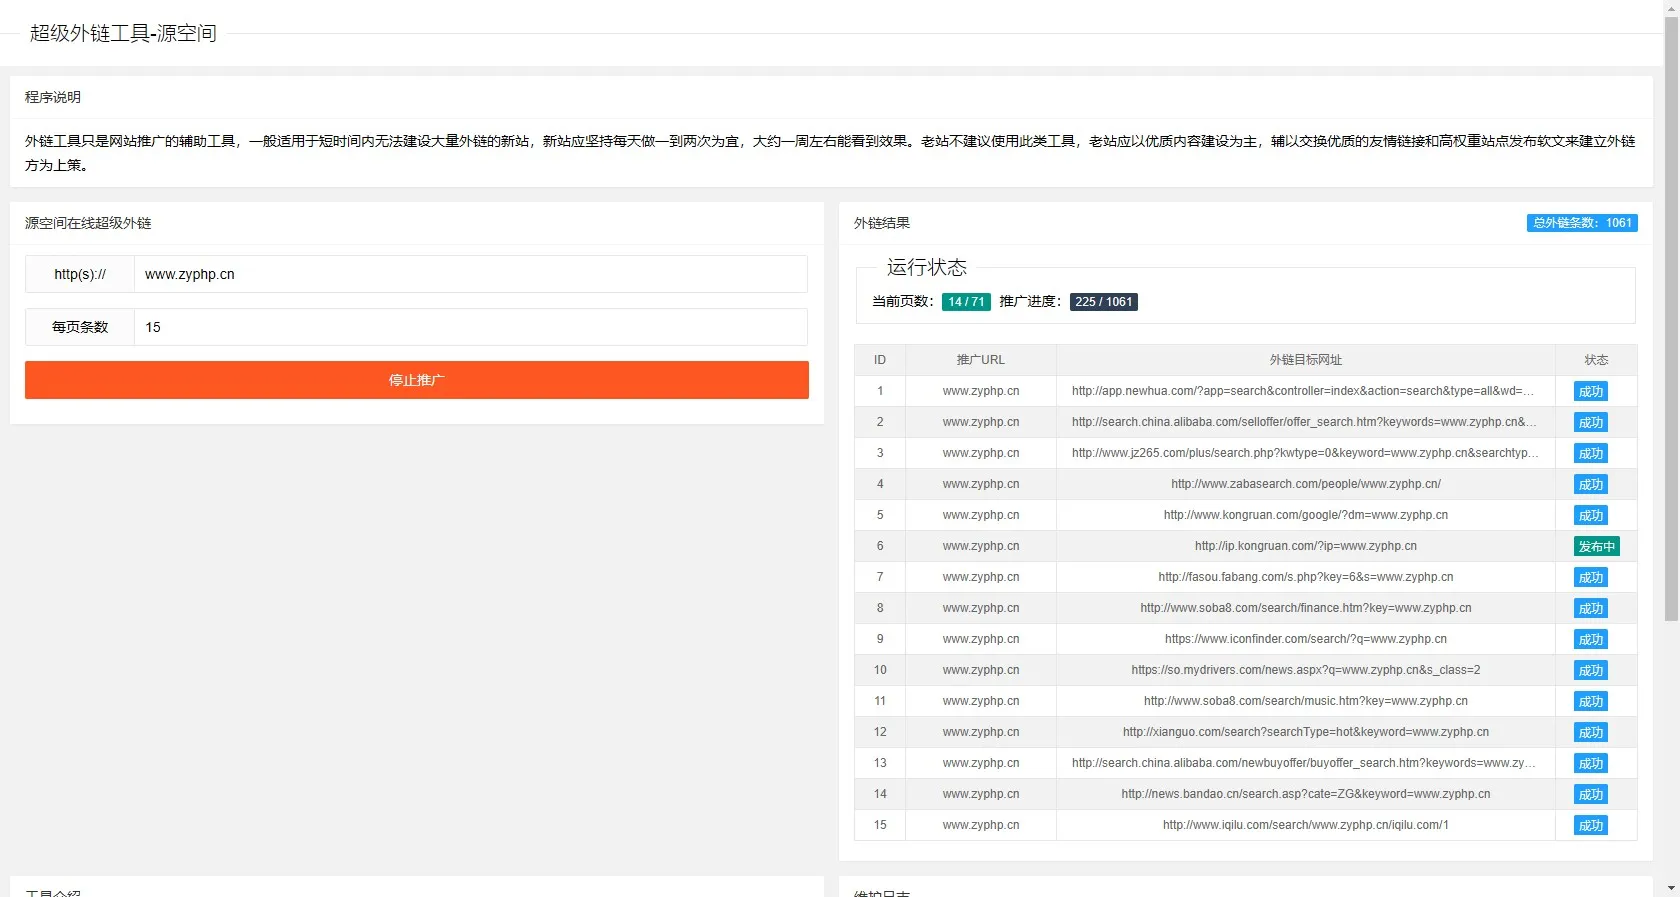Click the ID cell 12 in the results table
The height and width of the screenshot is (897, 1680).
[x=880, y=732]
